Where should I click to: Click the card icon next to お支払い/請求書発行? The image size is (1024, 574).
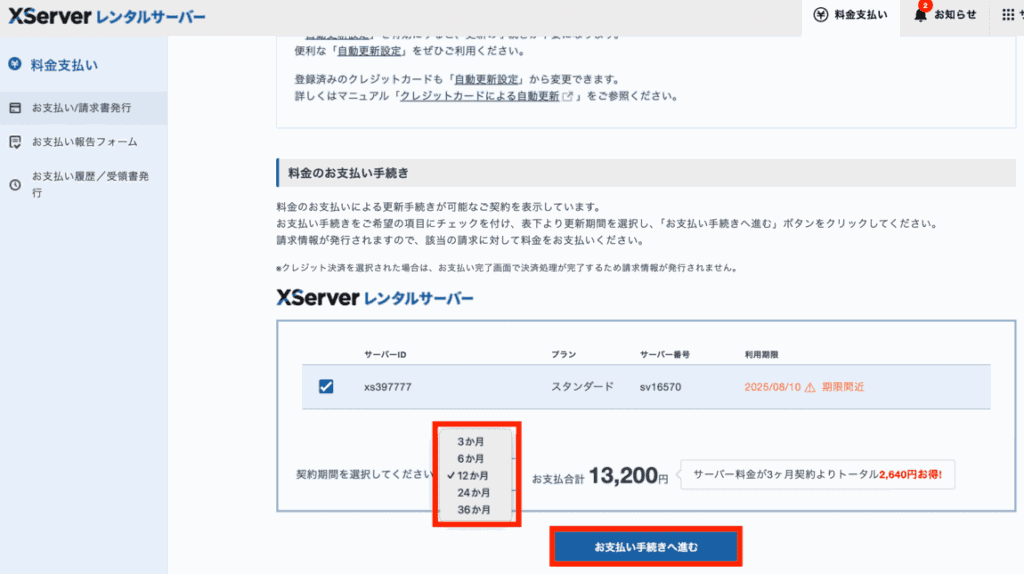click(15, 108)
